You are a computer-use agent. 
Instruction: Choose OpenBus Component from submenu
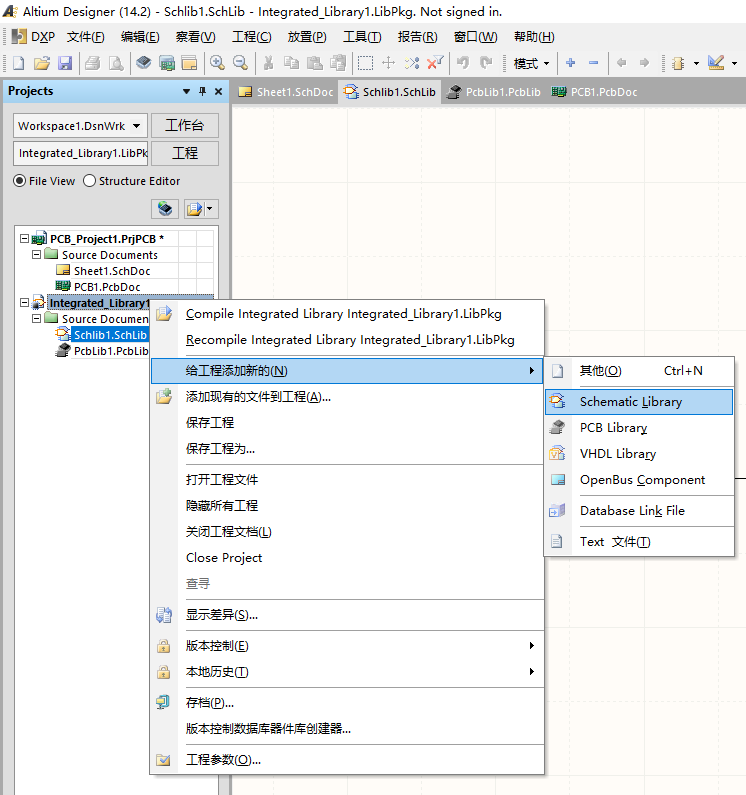point(639,480)
